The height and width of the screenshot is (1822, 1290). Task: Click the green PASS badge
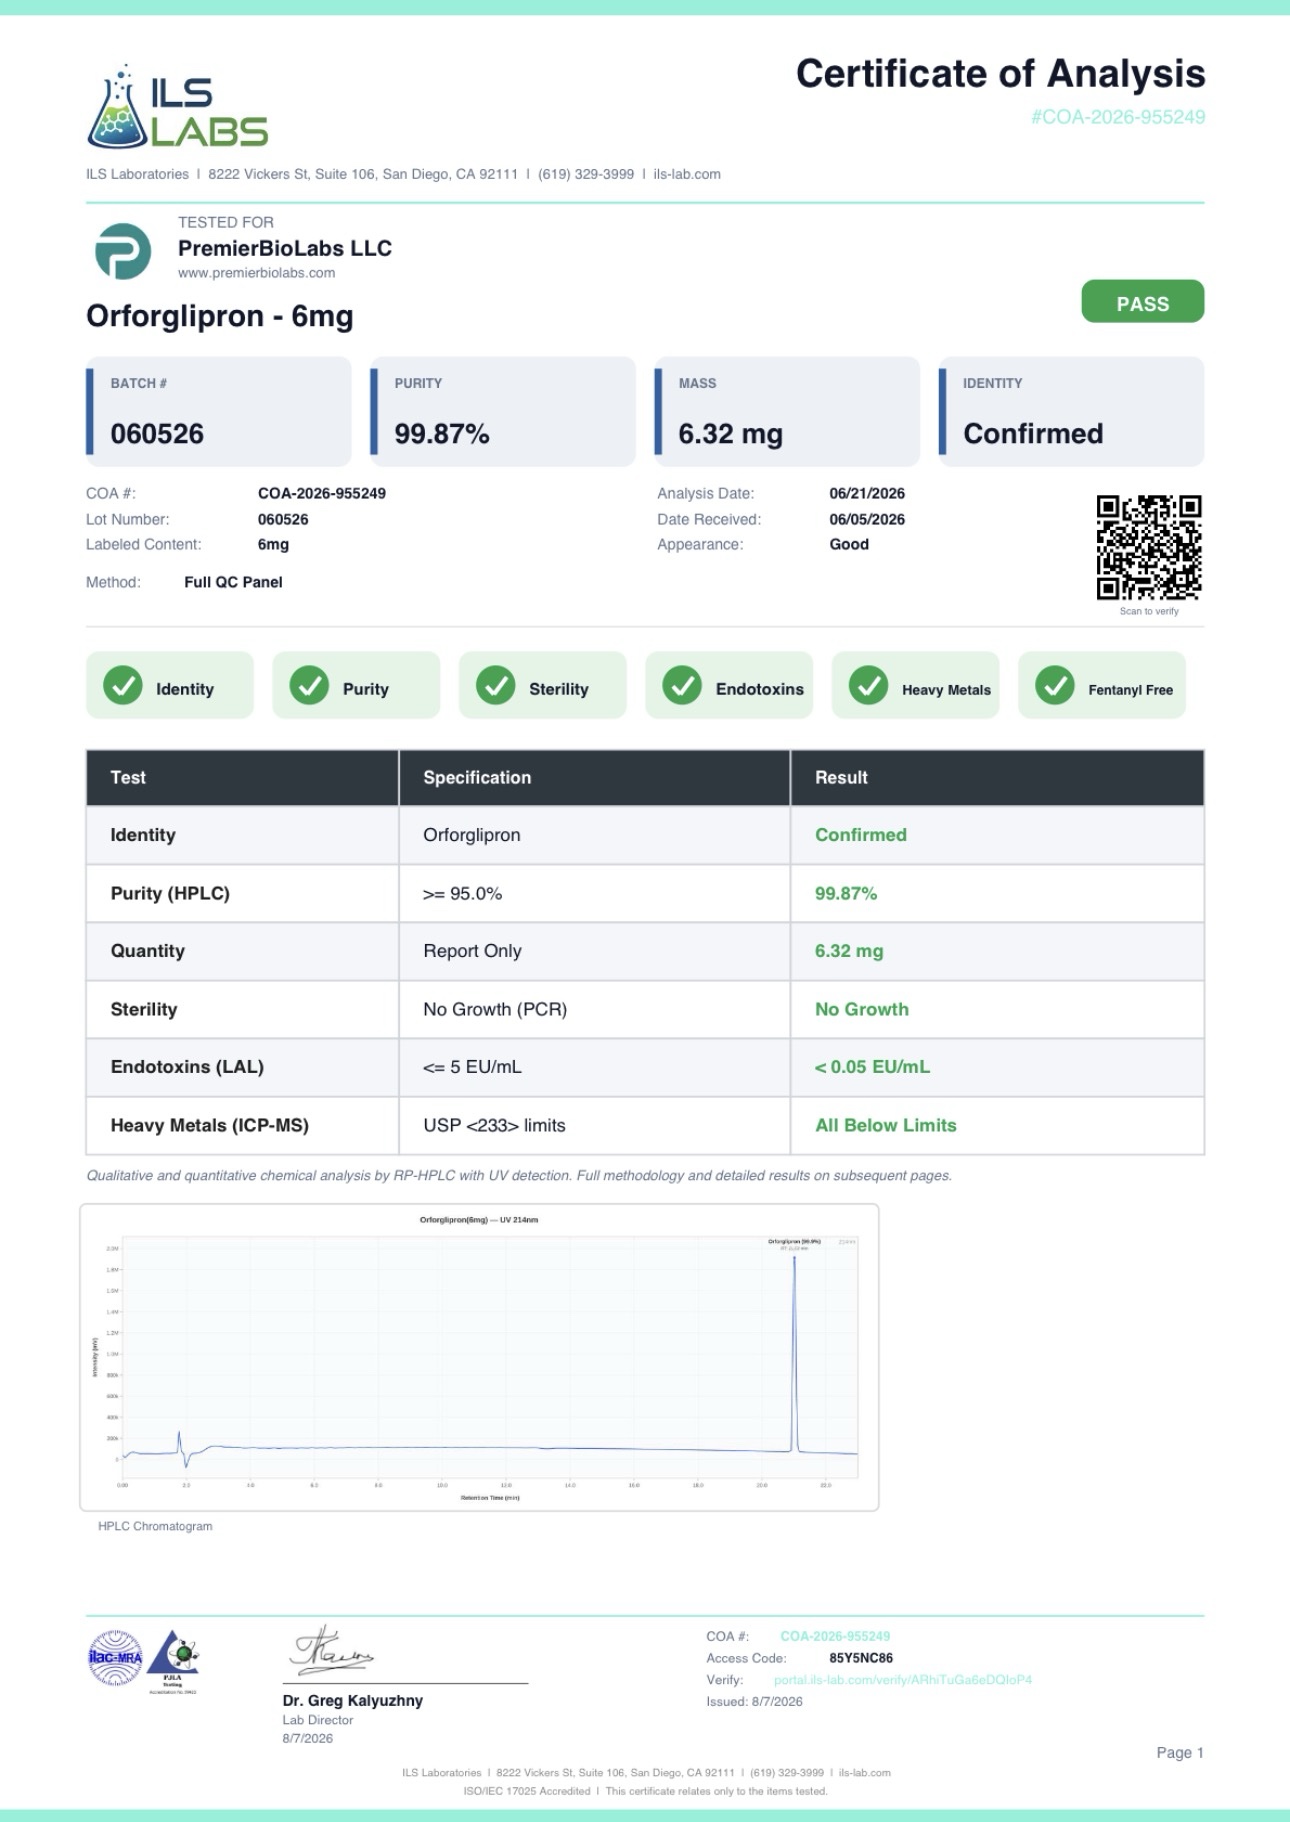pyautogui.click(x=1142, y=302)
